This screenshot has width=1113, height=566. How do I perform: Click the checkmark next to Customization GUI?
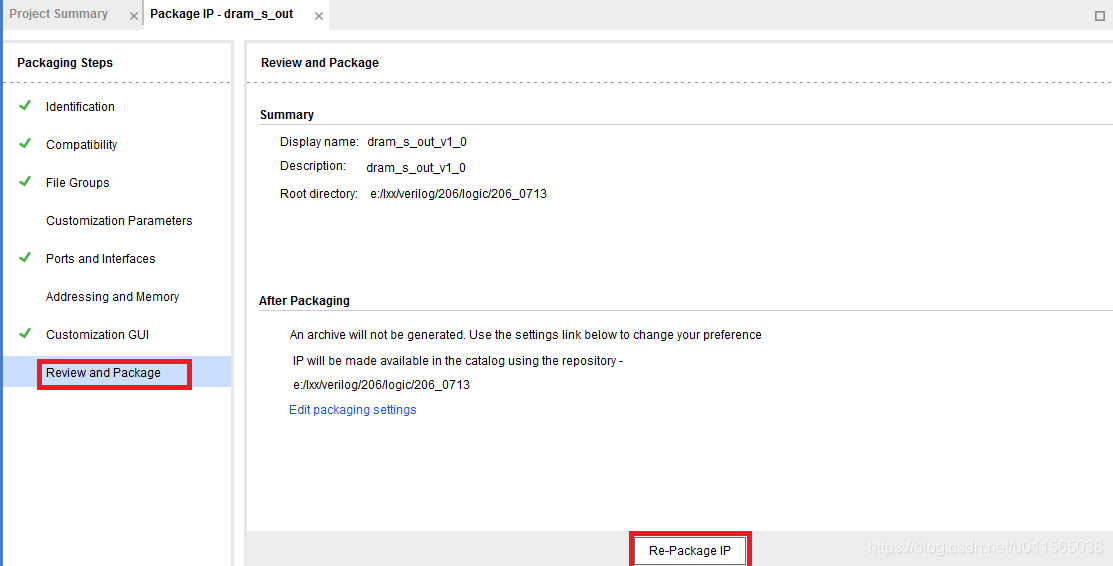25,333
